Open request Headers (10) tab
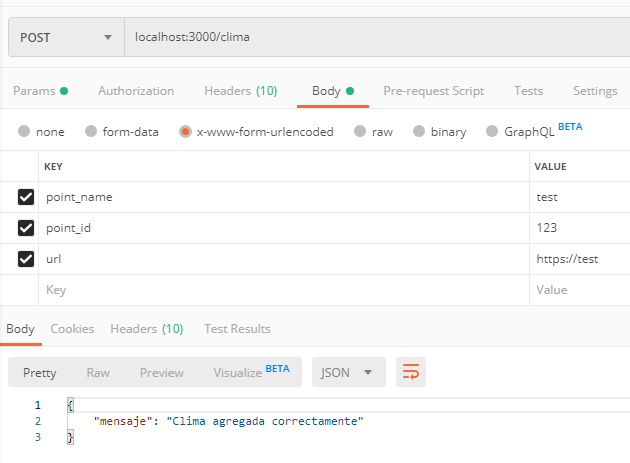This screenshot has height=463, width=630. 240,91
